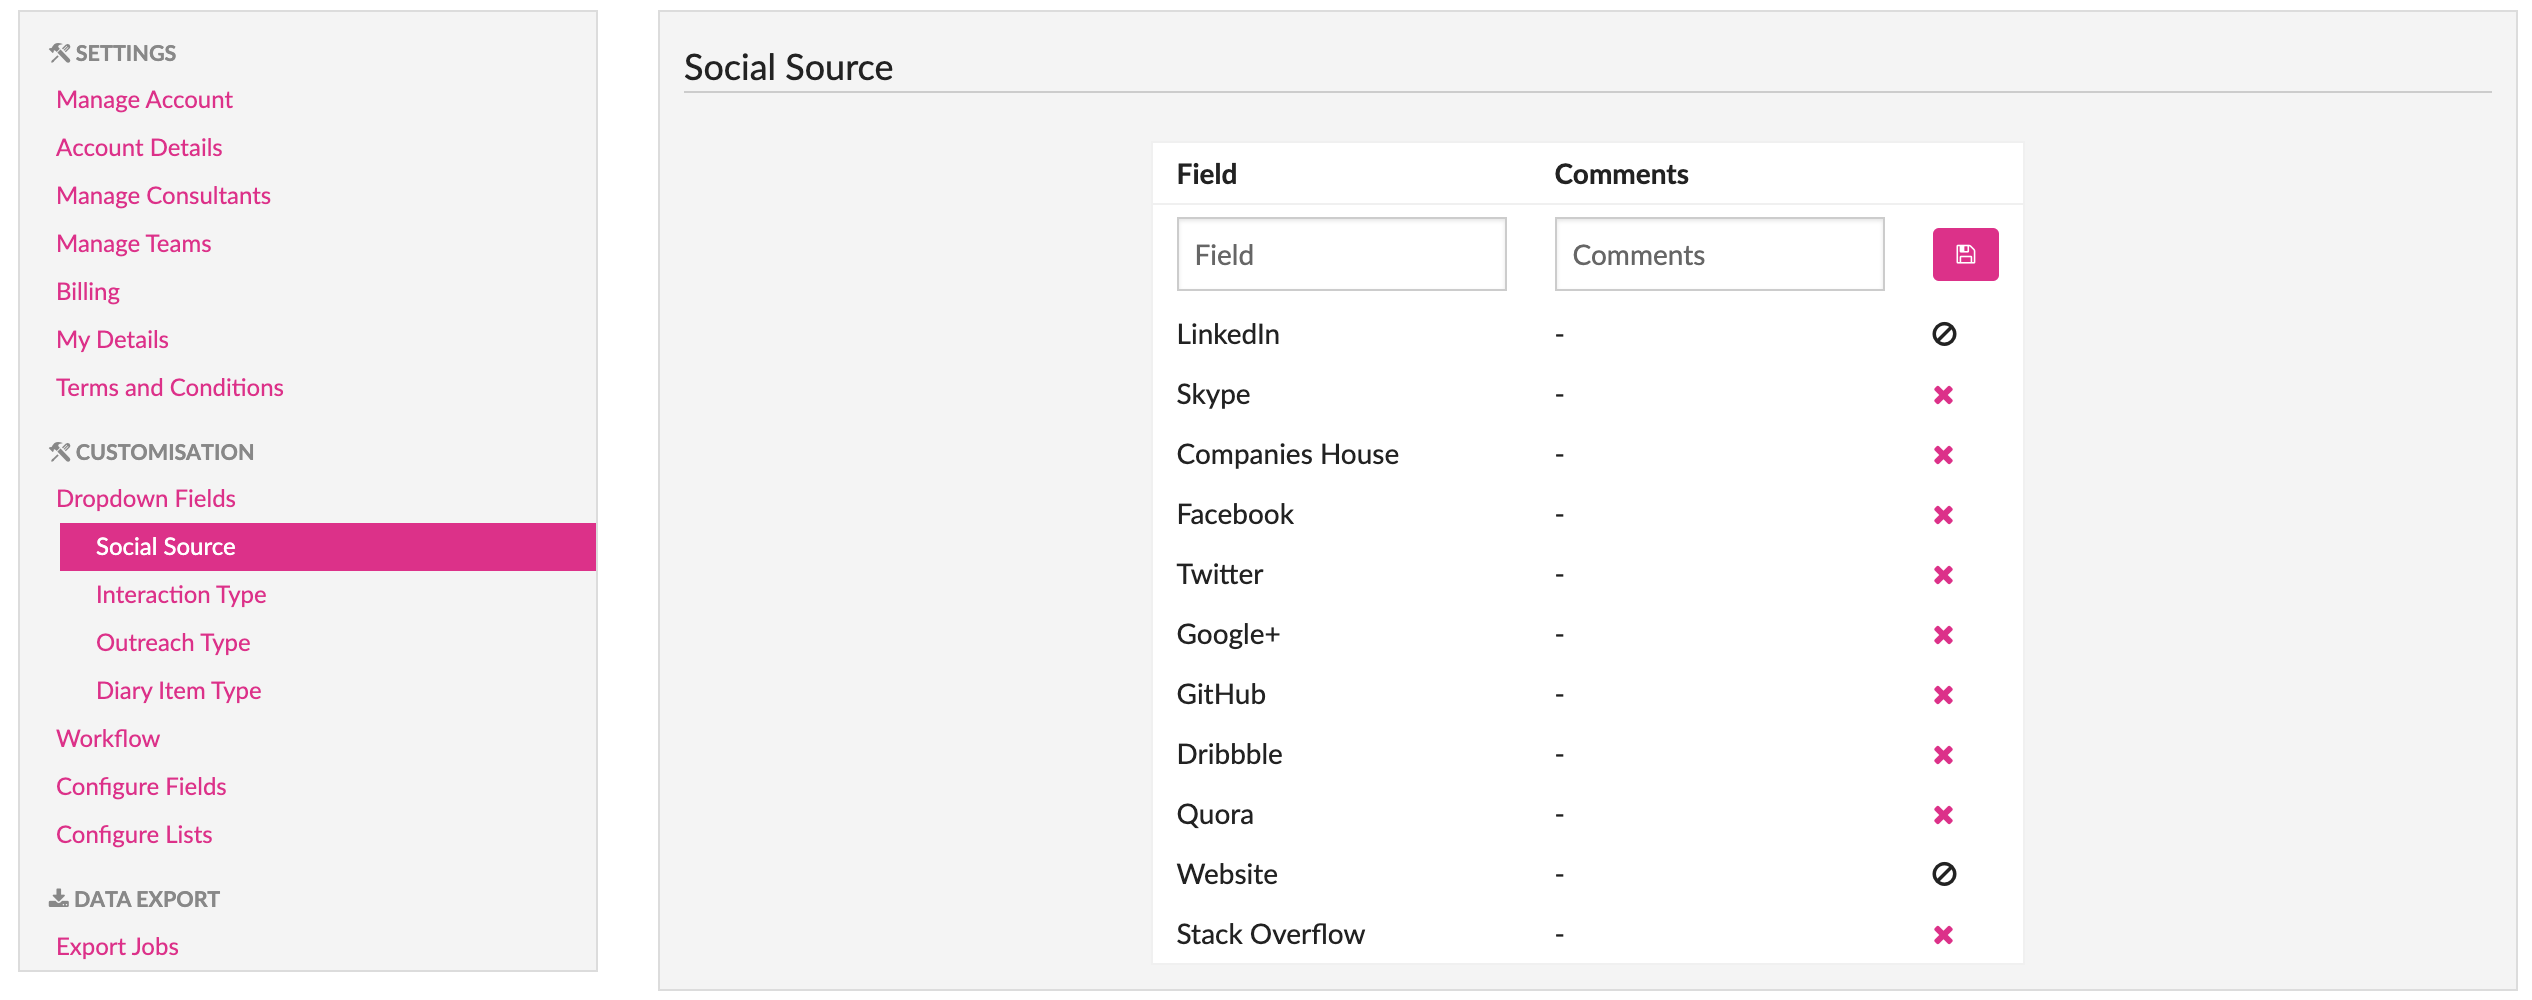
Task: Click into the Comments input box
Action: [x=1718, y=255]
